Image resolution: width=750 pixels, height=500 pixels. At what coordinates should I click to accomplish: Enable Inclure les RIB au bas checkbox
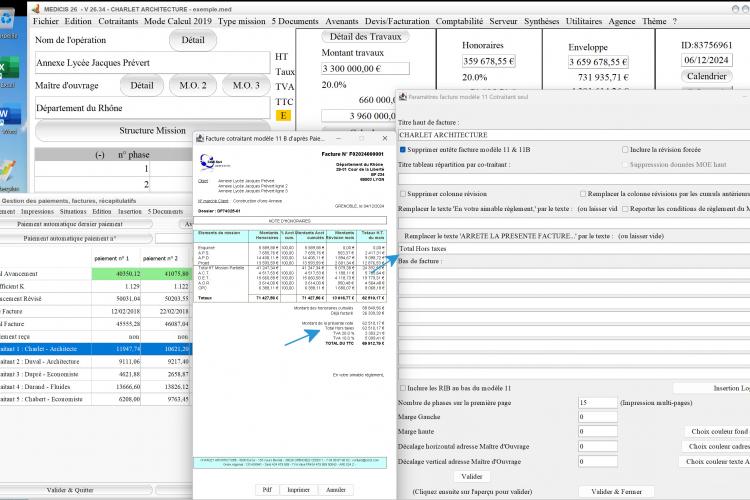point(403,388)
